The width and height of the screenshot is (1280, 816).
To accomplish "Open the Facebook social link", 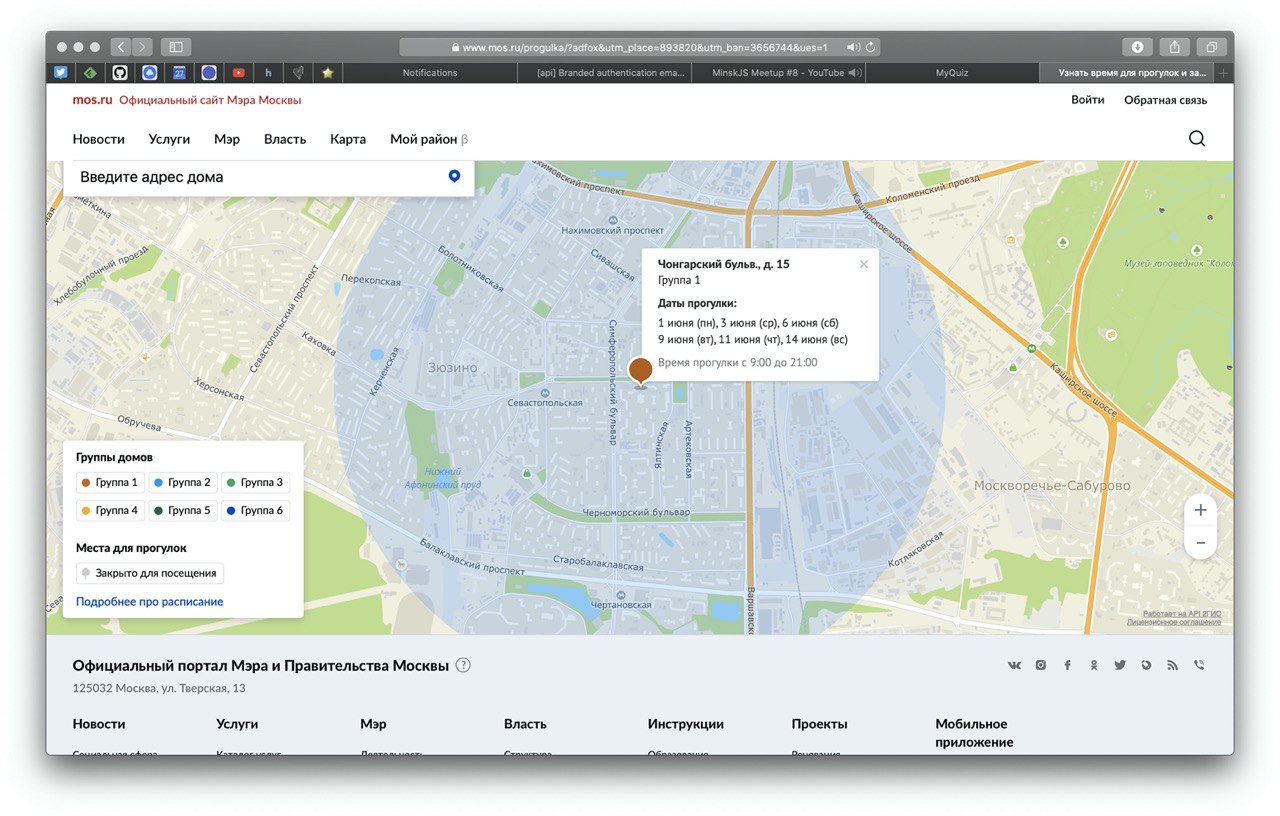I will 1067,665.
